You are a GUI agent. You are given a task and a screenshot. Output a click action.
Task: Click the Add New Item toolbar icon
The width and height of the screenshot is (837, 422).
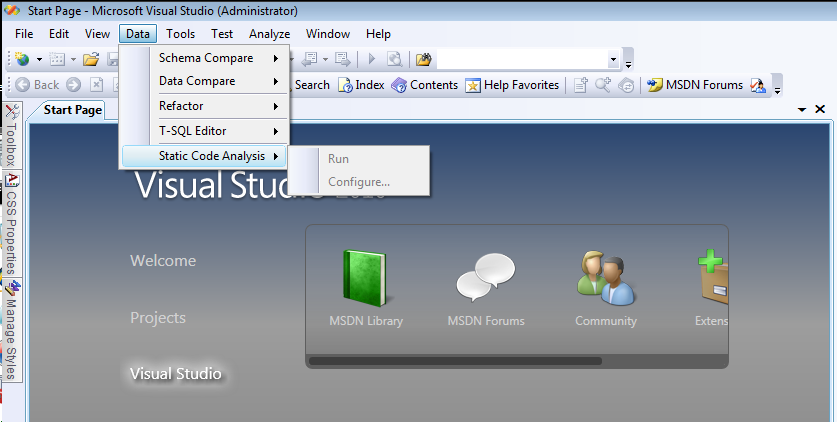point(57,59)
